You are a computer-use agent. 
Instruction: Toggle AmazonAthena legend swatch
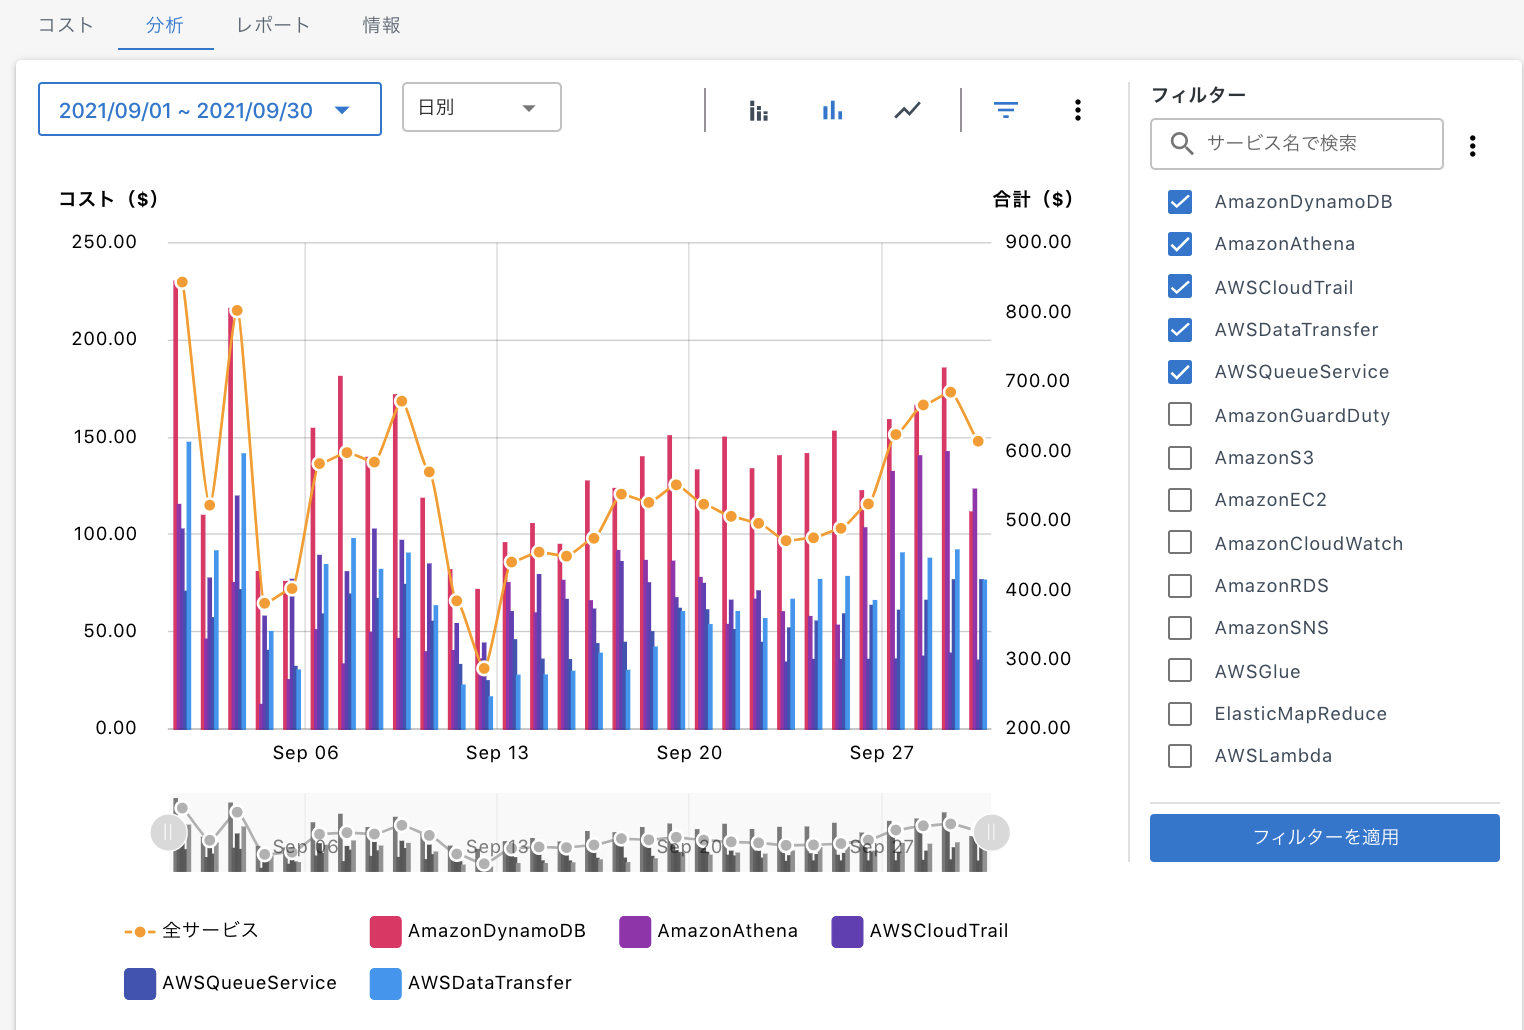635,931
